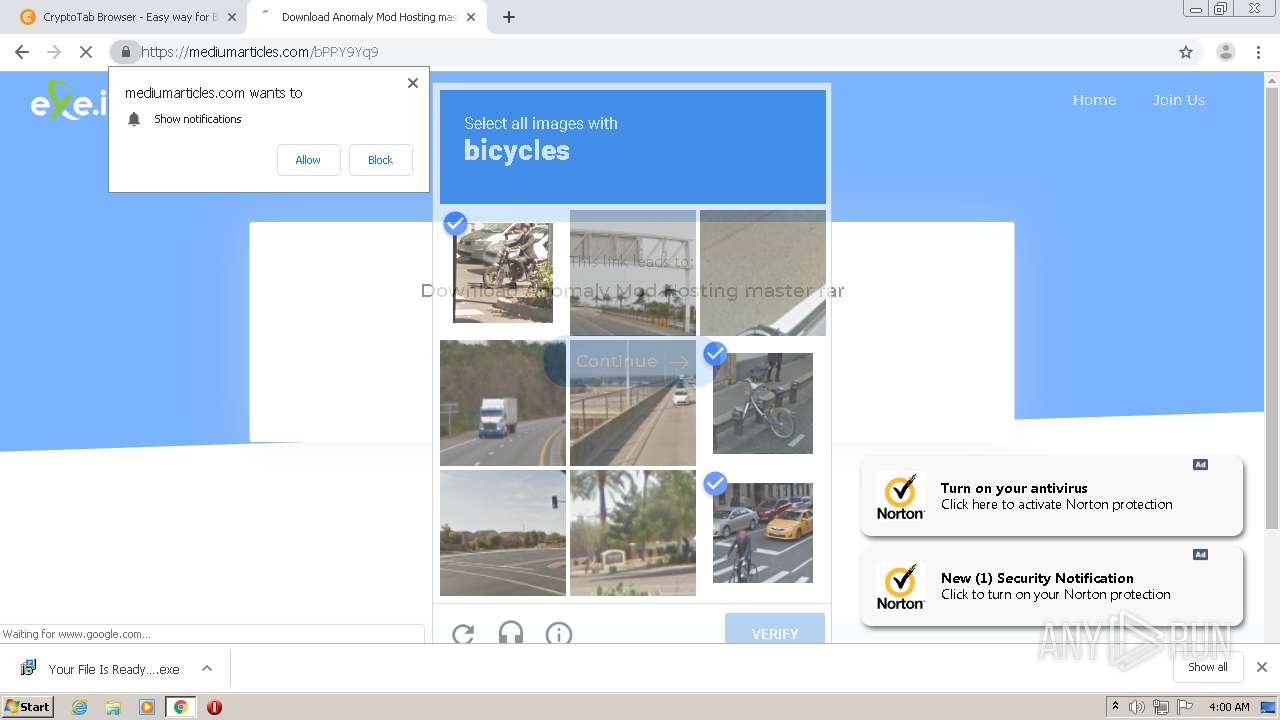Click the 4:00 AM system clock
1280x720 pixels.
click(x=1229, y=707)
